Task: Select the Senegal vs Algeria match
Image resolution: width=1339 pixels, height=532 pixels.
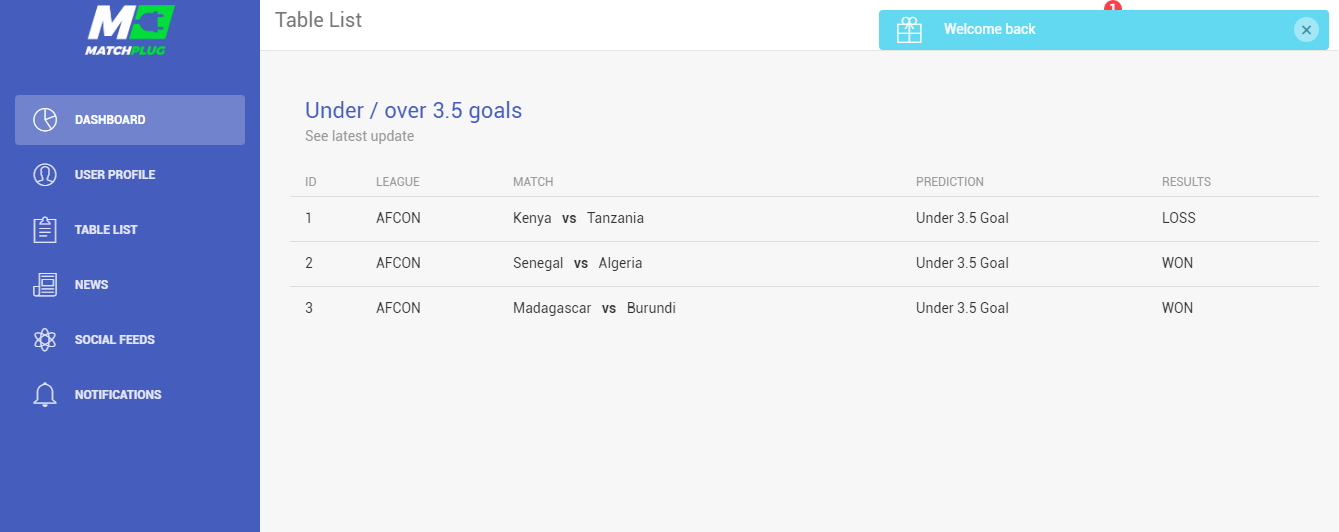Action: tap(578, 264)
